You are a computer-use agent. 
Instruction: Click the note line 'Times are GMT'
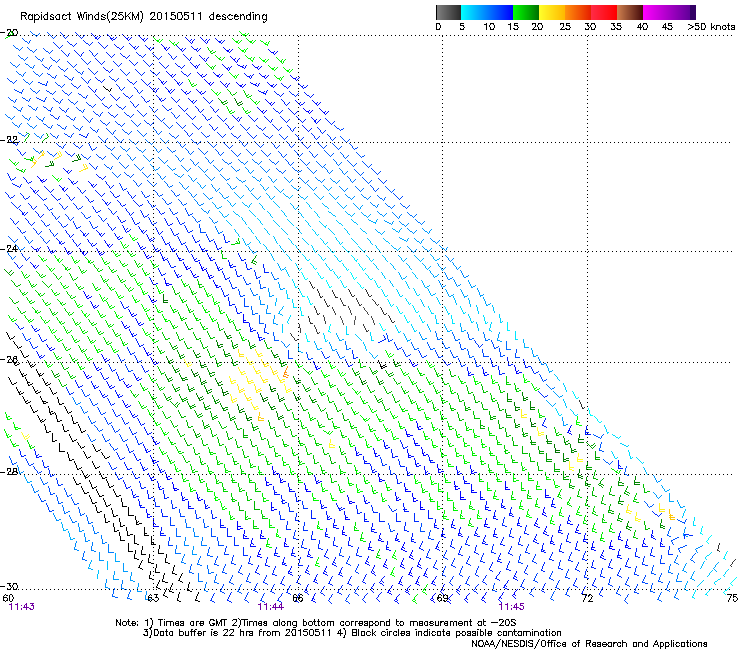pyautogui.click(x=193, y=623)
